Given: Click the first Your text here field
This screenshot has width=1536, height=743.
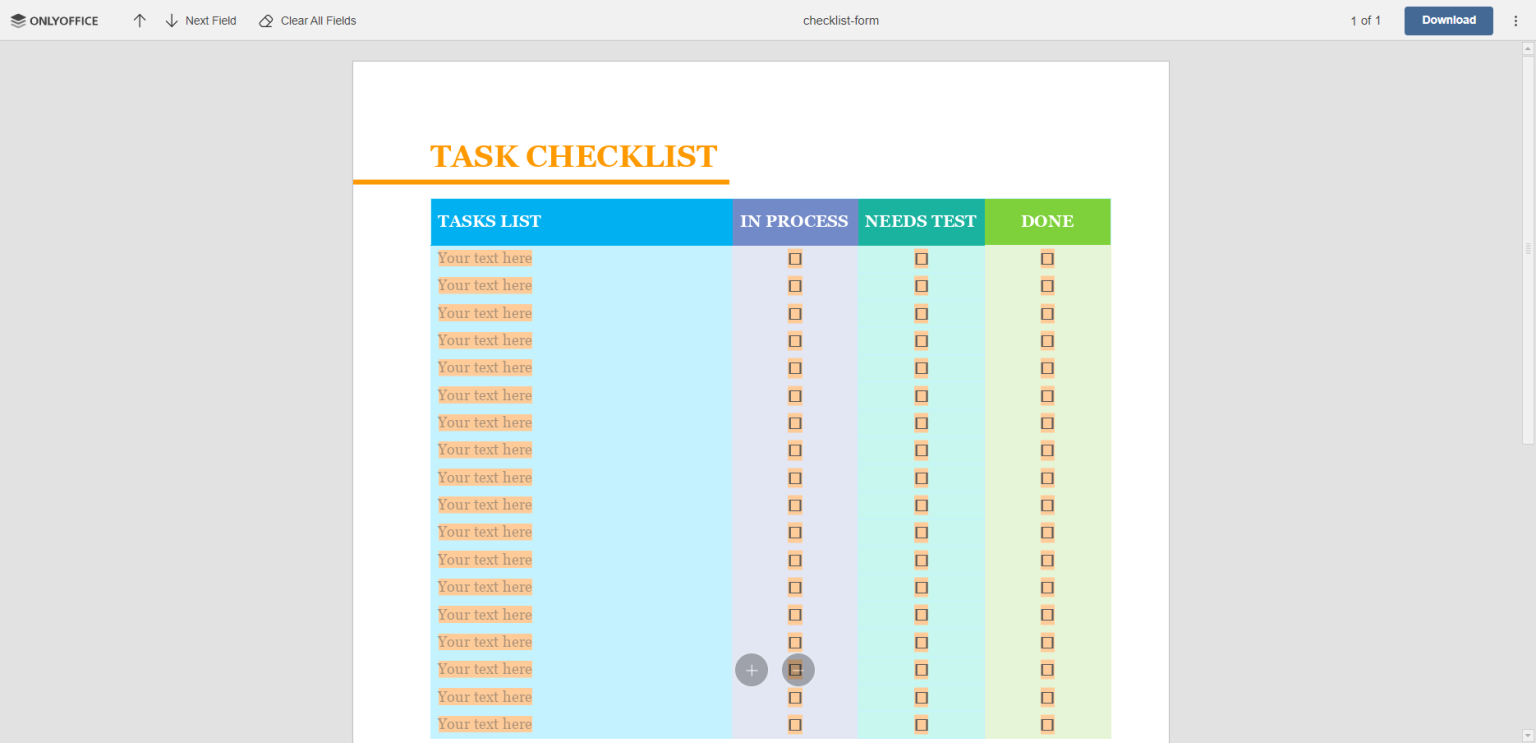Looking at the screenshot, I should click(484, 258).
